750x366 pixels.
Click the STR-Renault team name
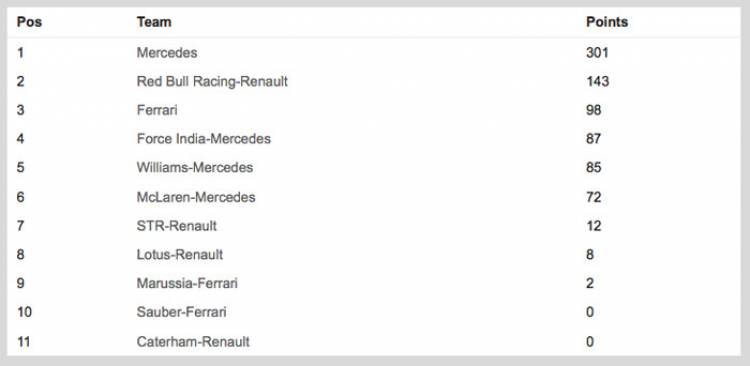coord(176,225)
